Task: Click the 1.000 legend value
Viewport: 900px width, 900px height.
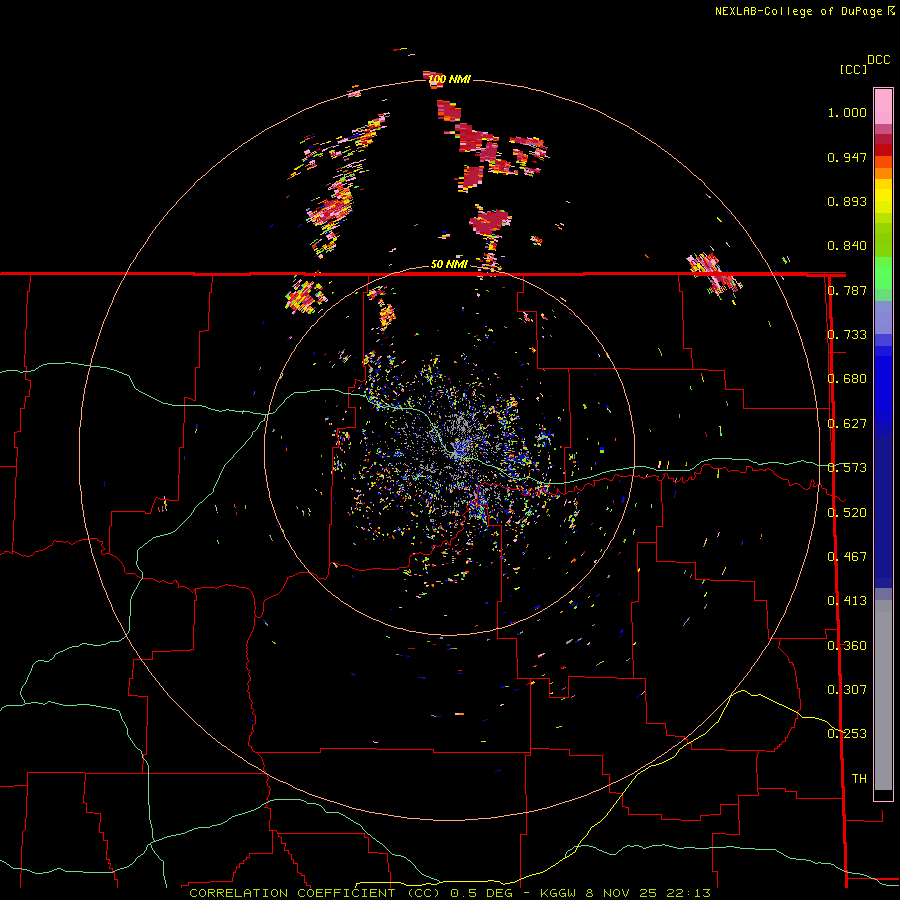Action: tap(847, 112)
